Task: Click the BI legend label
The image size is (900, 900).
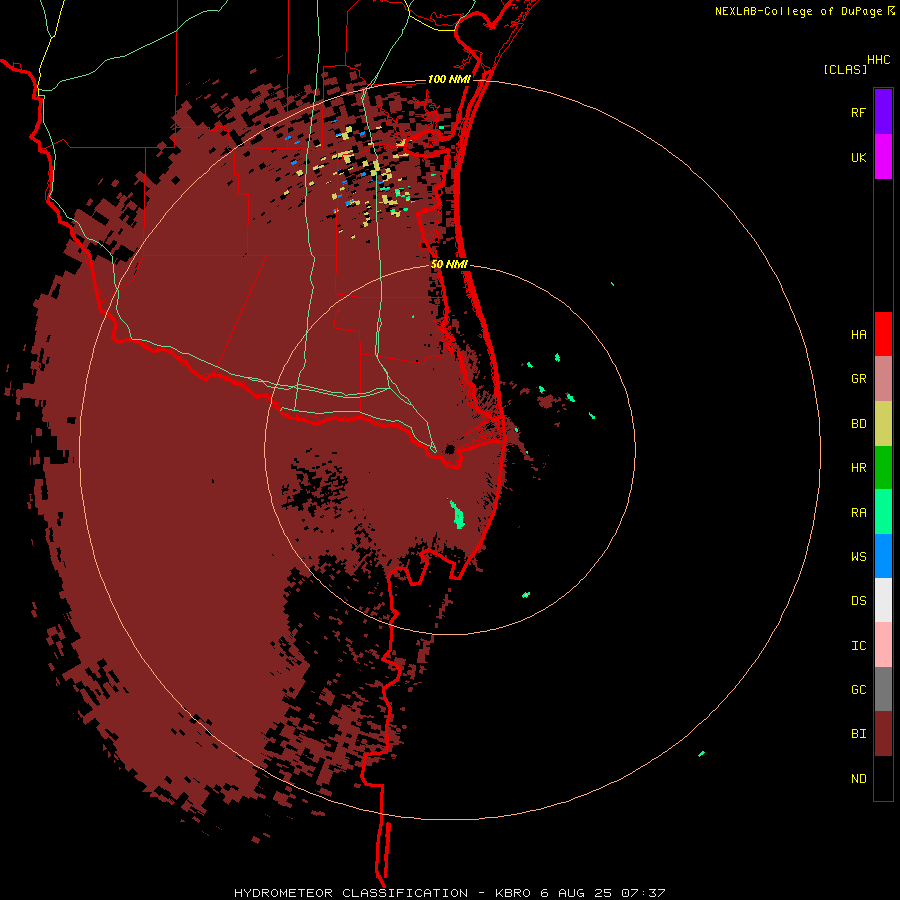Action: coord(858,734)
